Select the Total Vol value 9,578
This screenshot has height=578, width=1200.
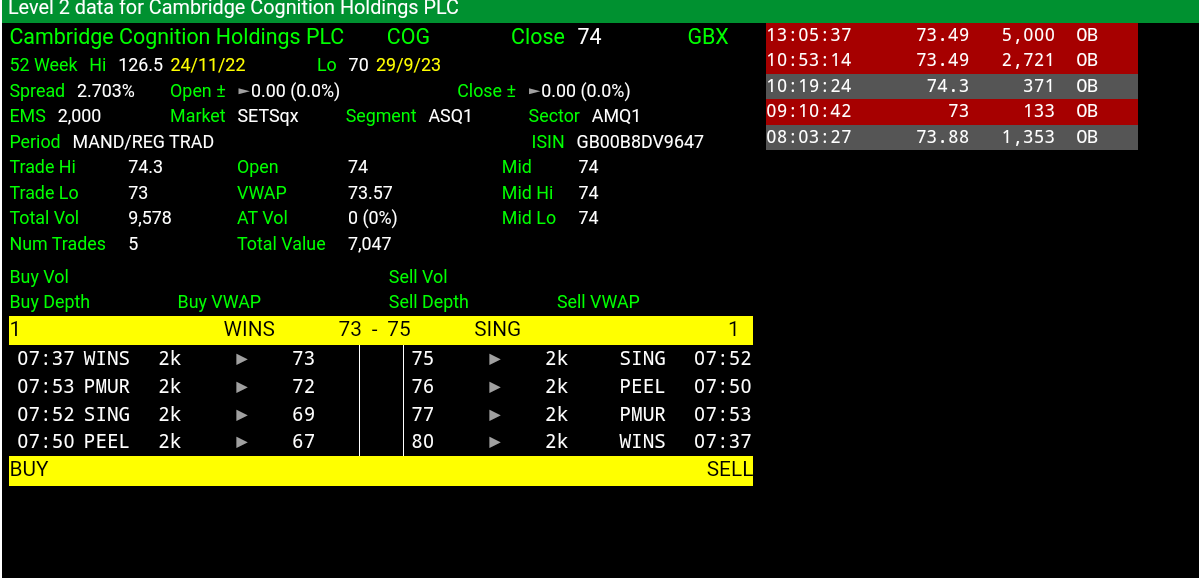point(150,218)
